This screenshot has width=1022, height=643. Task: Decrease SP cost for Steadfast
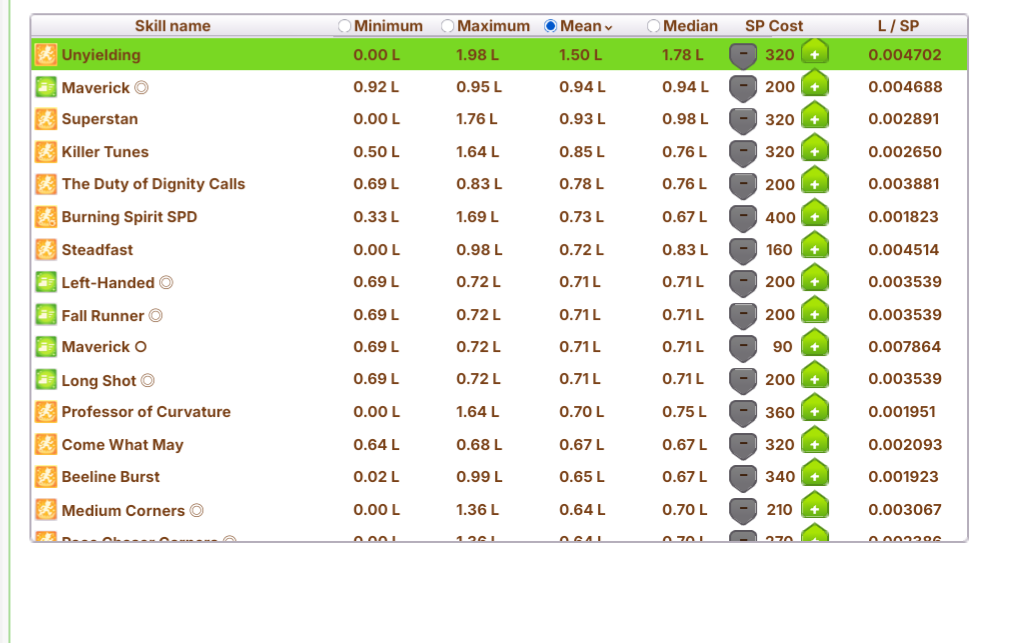tap(743, 250)
